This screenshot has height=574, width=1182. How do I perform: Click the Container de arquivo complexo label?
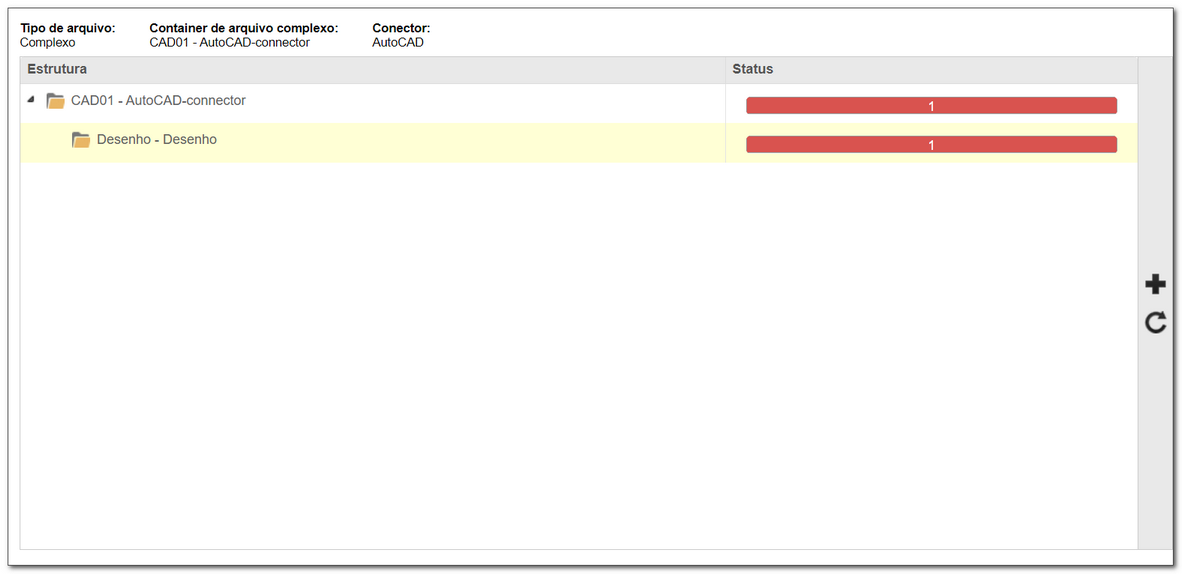[x=243, y=29]
